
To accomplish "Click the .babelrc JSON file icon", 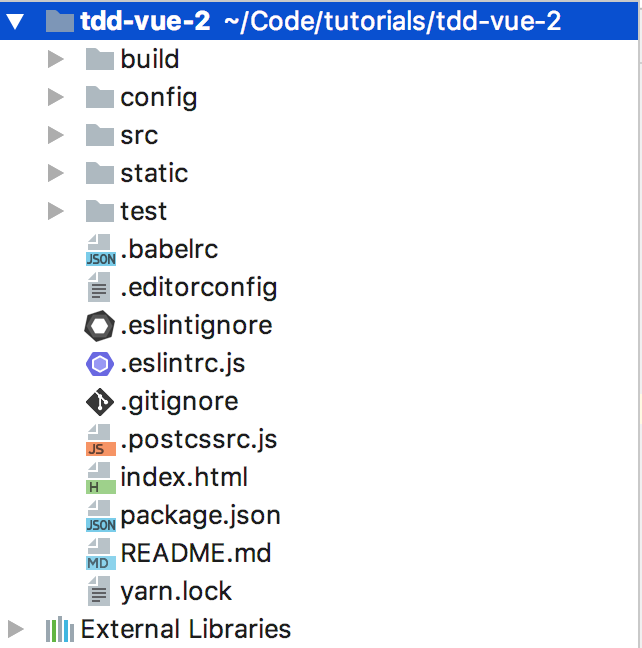I will tap(100, 250).
